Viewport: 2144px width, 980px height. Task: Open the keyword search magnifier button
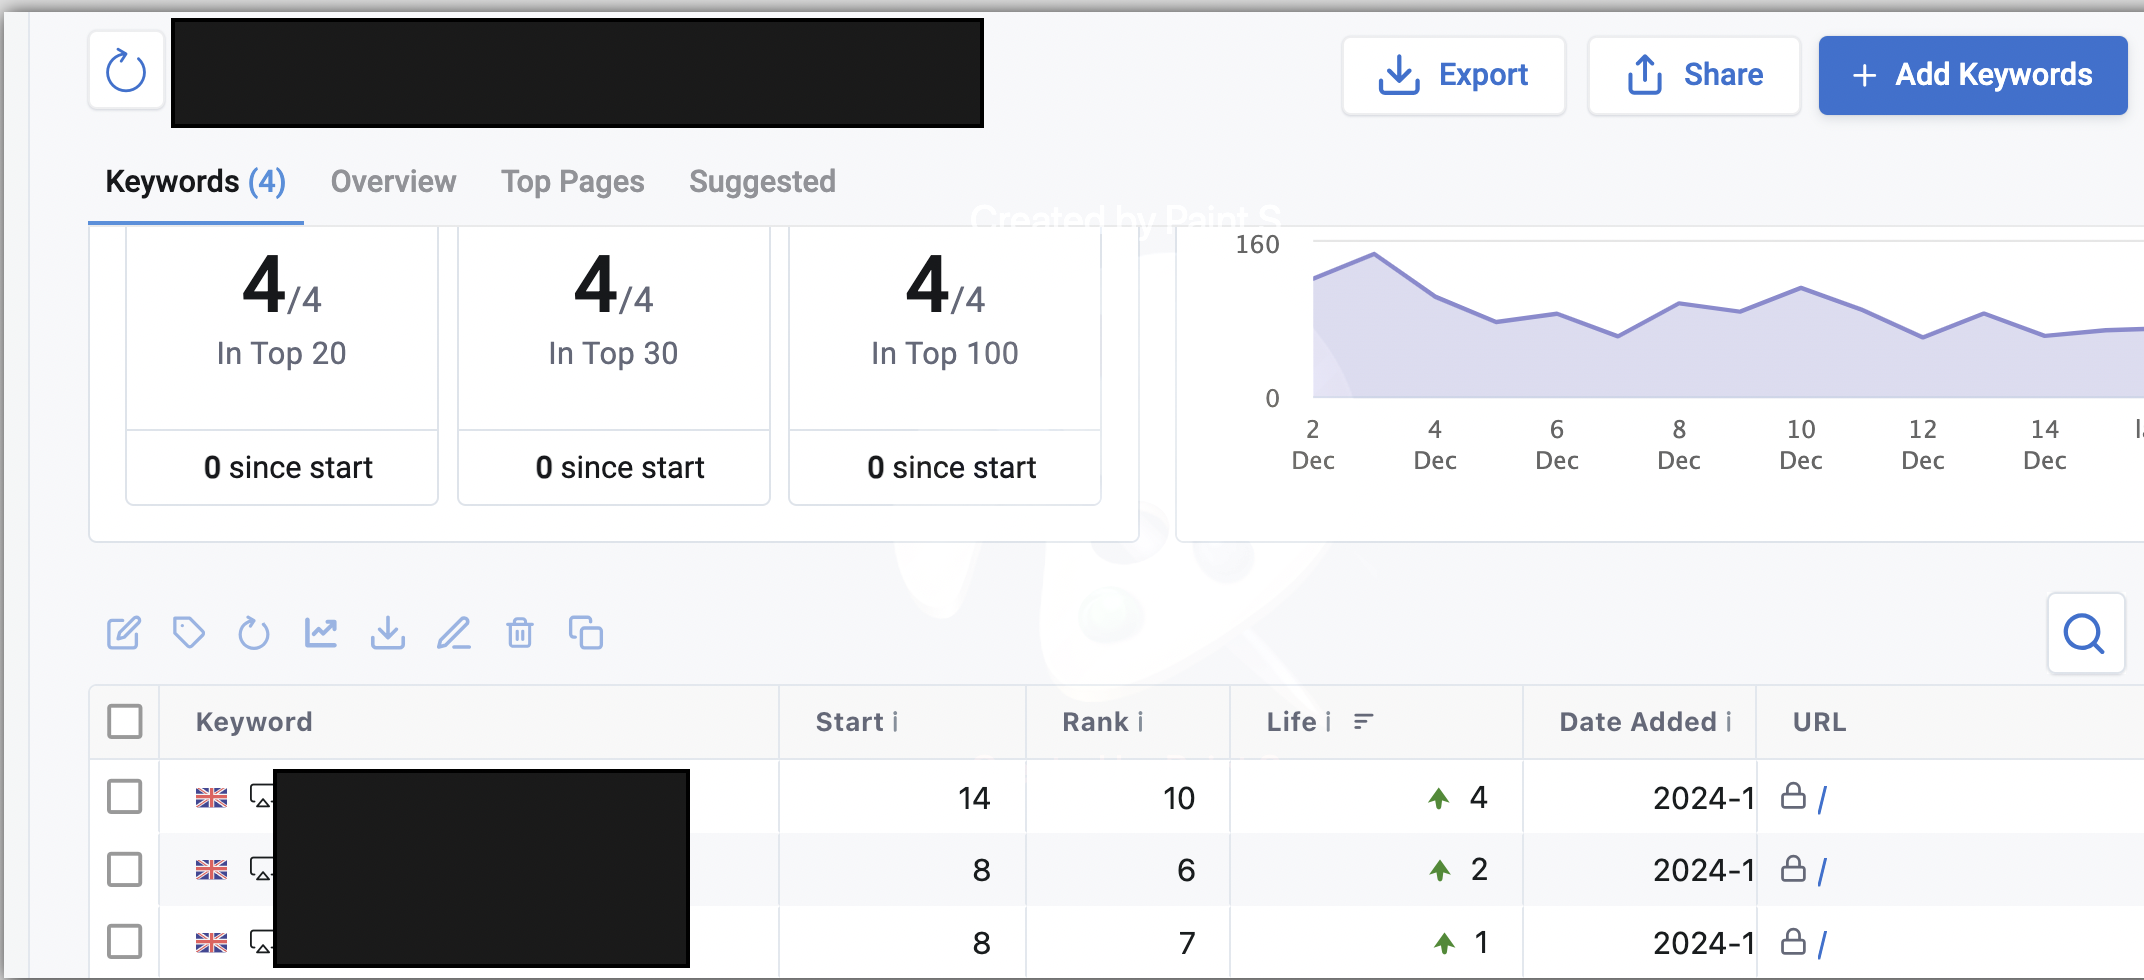coord(2085,633)
